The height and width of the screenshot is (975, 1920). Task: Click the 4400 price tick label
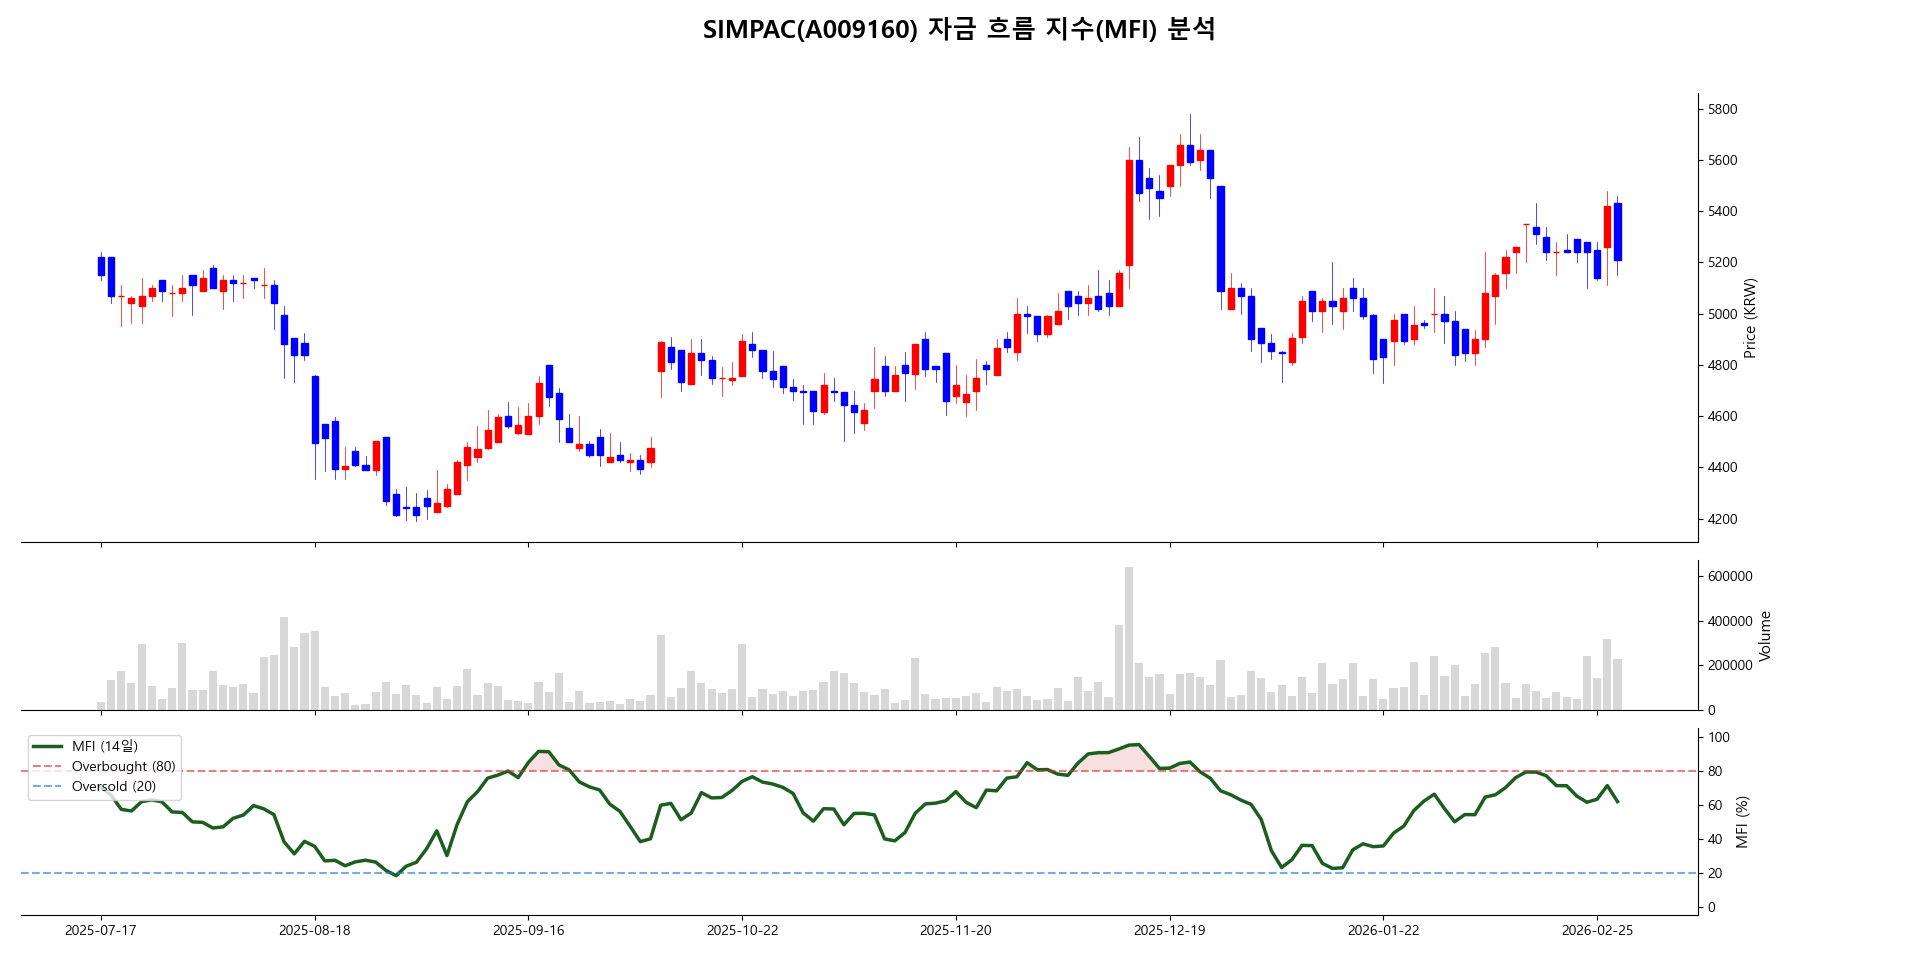pyautogui.click(x=1723, y=467)
